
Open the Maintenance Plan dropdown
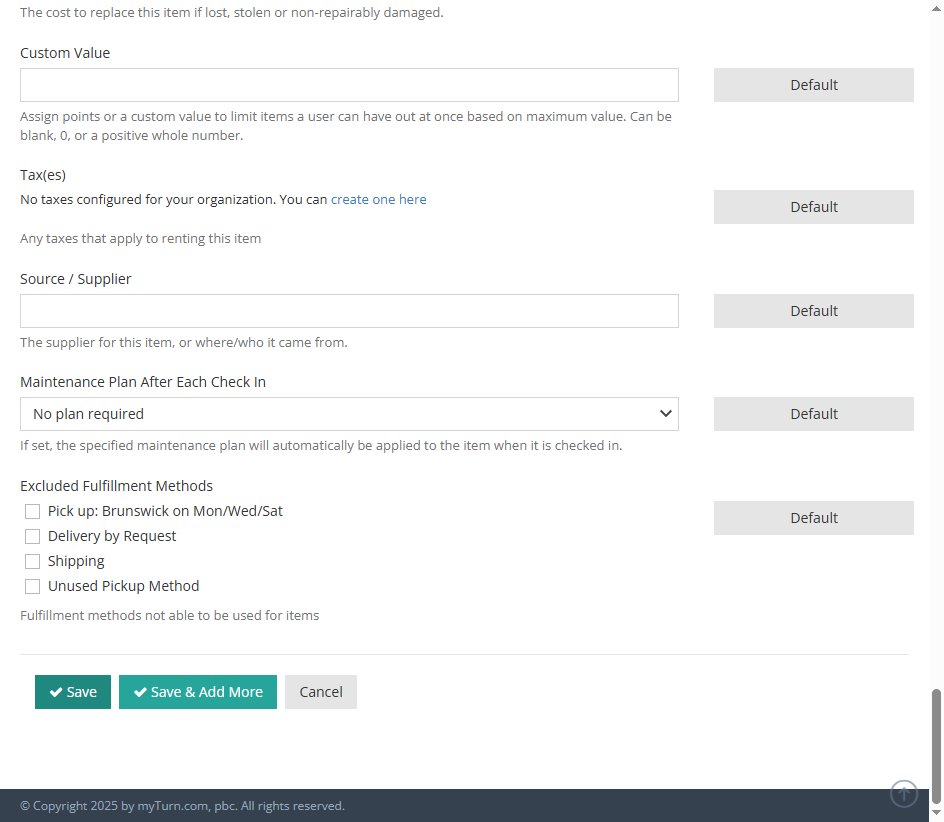[x=349, y=414]
